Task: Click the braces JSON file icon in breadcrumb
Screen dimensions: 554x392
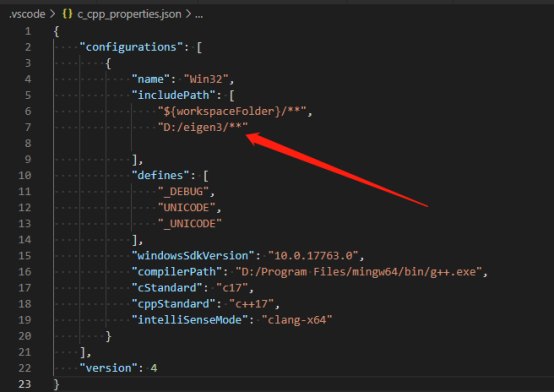Action: [67, 14]
